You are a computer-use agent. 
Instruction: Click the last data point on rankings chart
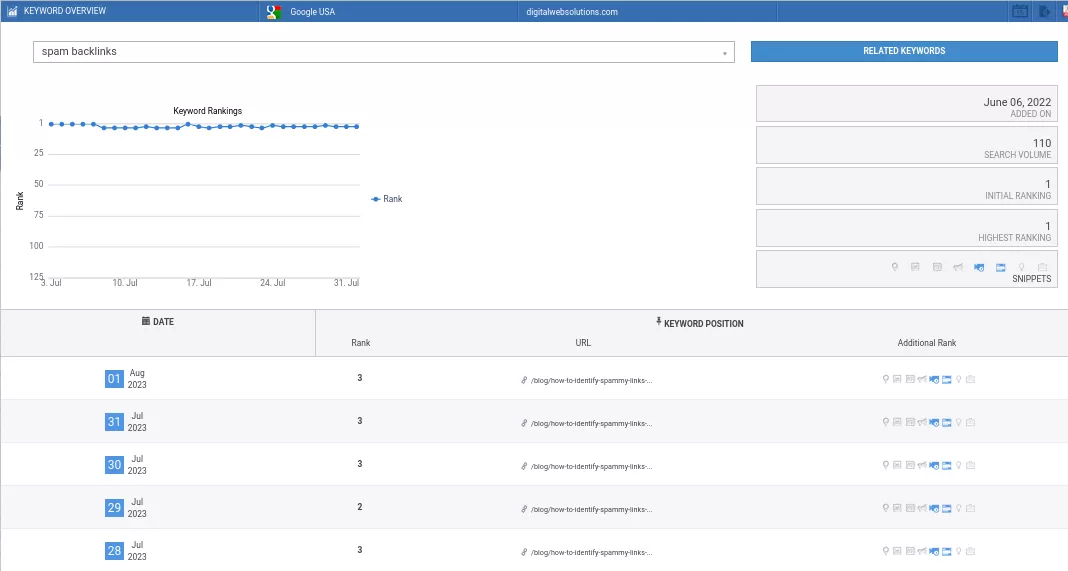[x=356, y=127]
